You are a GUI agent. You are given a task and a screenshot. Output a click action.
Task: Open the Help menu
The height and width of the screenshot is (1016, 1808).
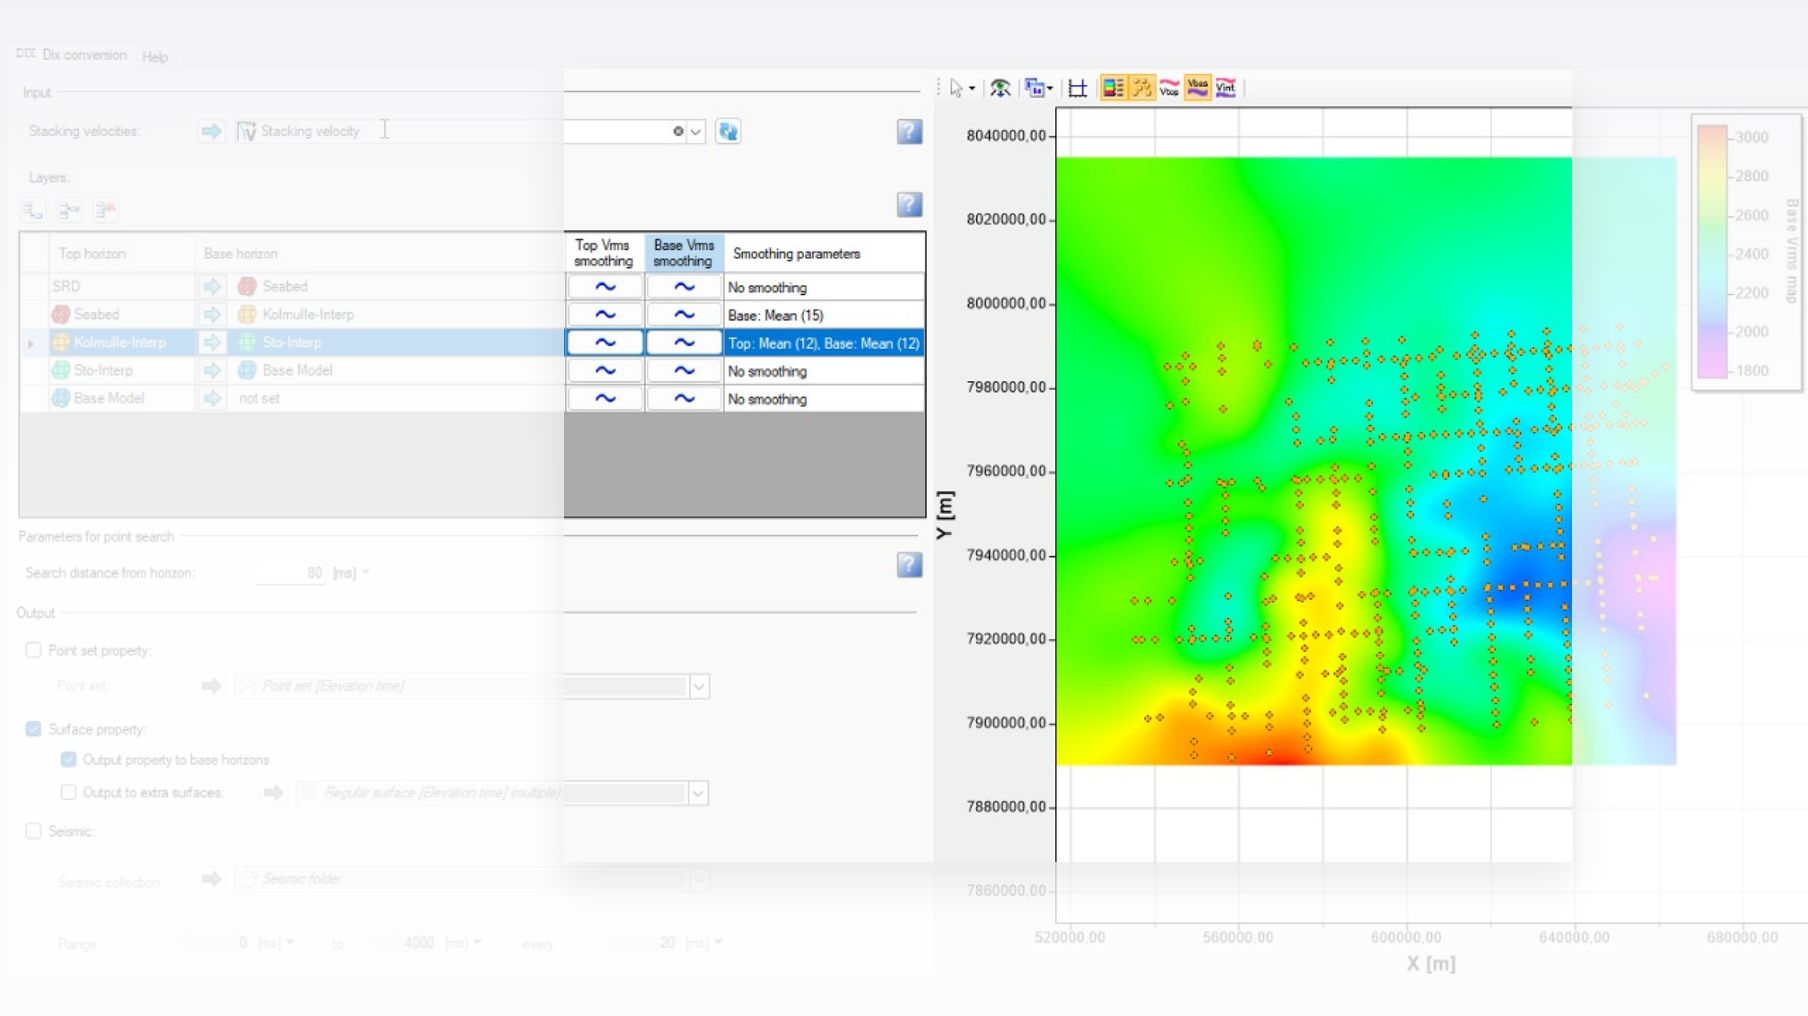point(155,57)
